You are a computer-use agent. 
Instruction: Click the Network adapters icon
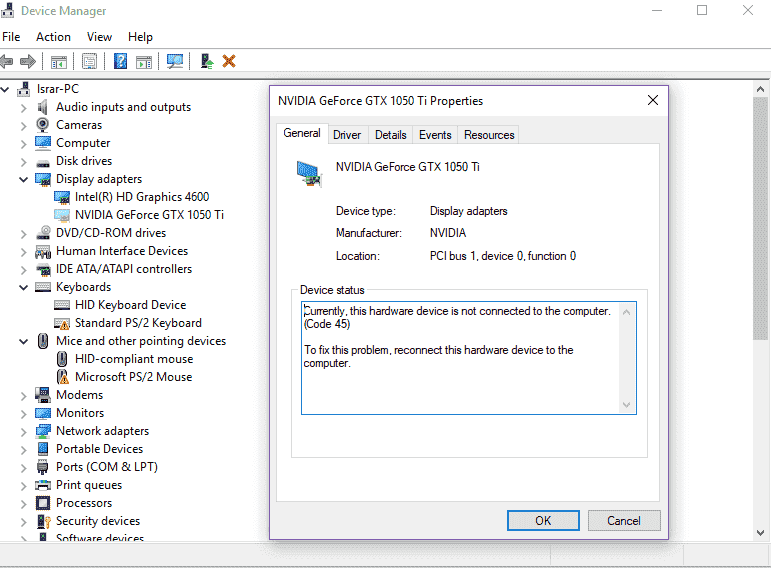[43, 431]
